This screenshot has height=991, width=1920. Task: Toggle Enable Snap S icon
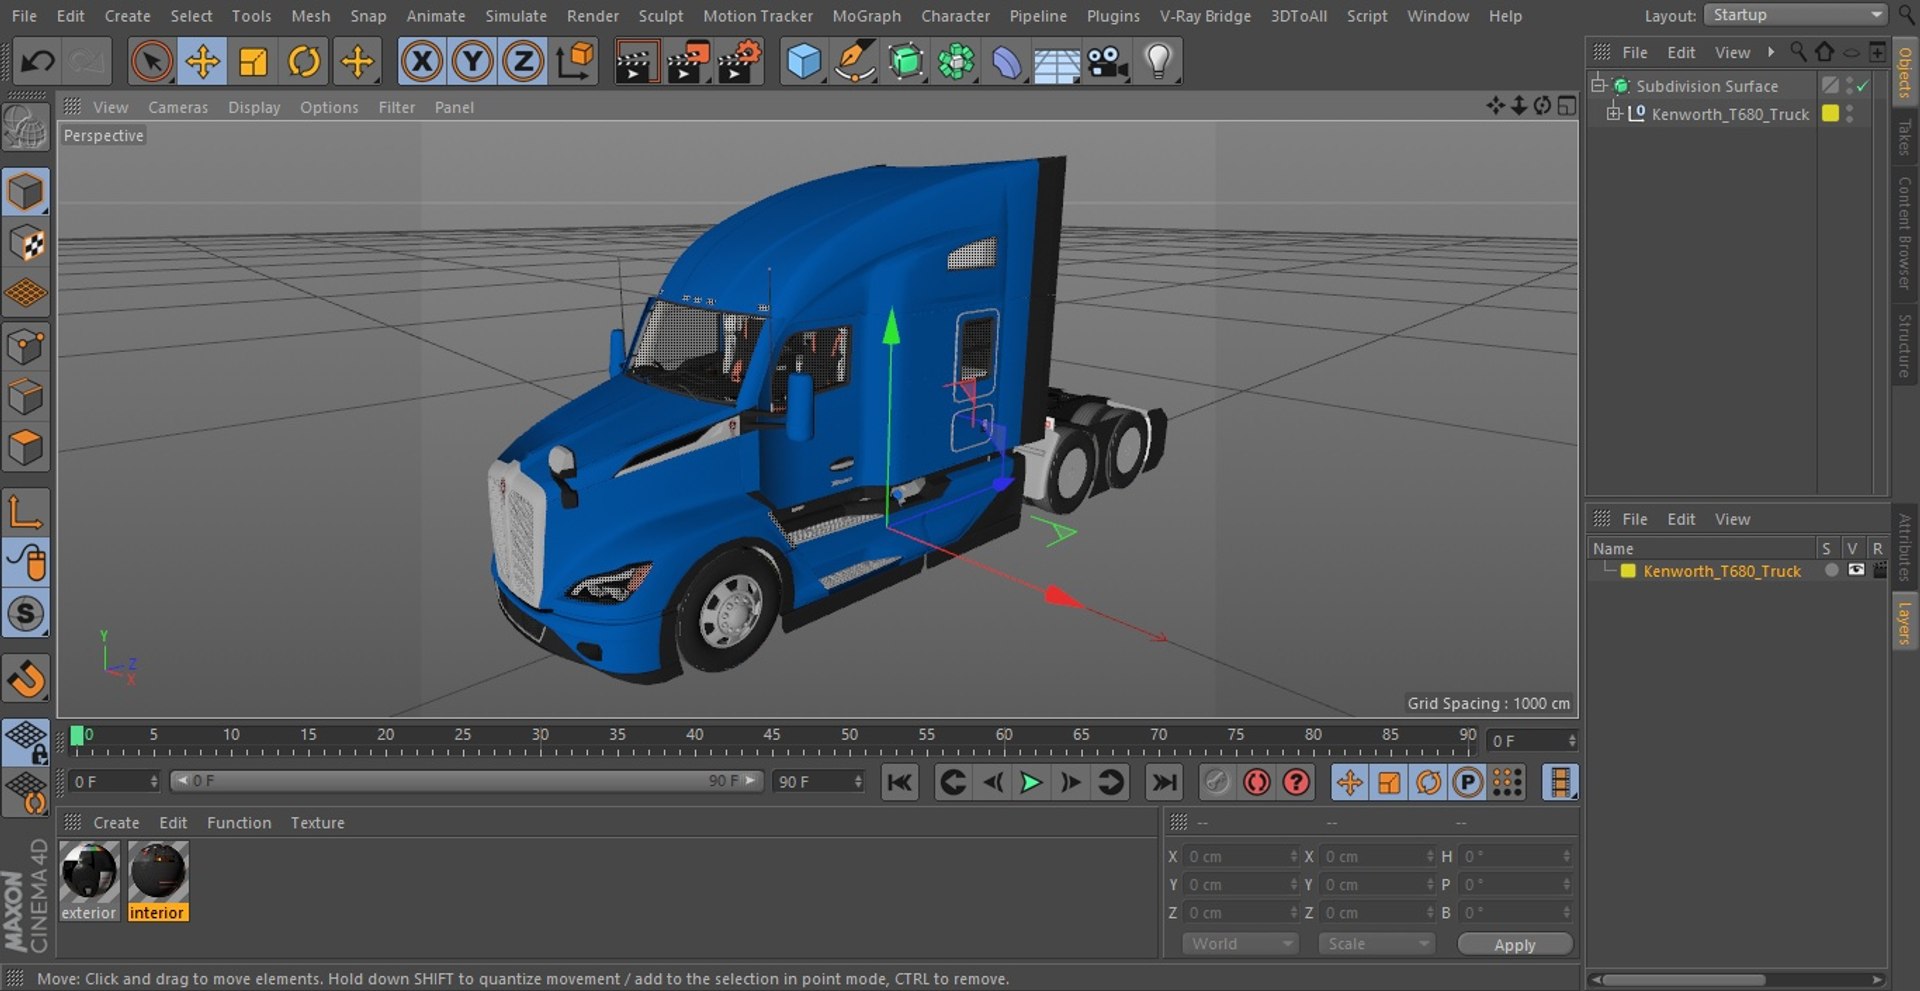(25, 613)
